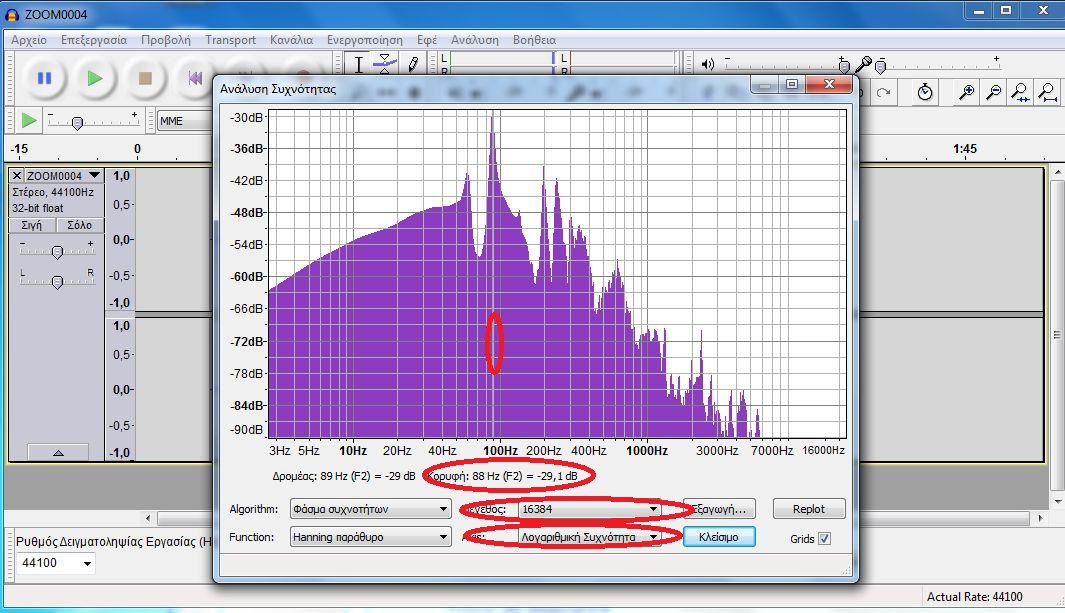Maximize the Ανάλυση Συχνότητας dialog

coord(792,84)
